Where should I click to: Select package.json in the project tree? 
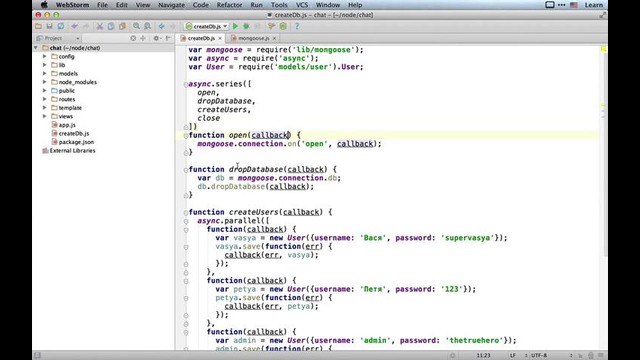[76, 142]
